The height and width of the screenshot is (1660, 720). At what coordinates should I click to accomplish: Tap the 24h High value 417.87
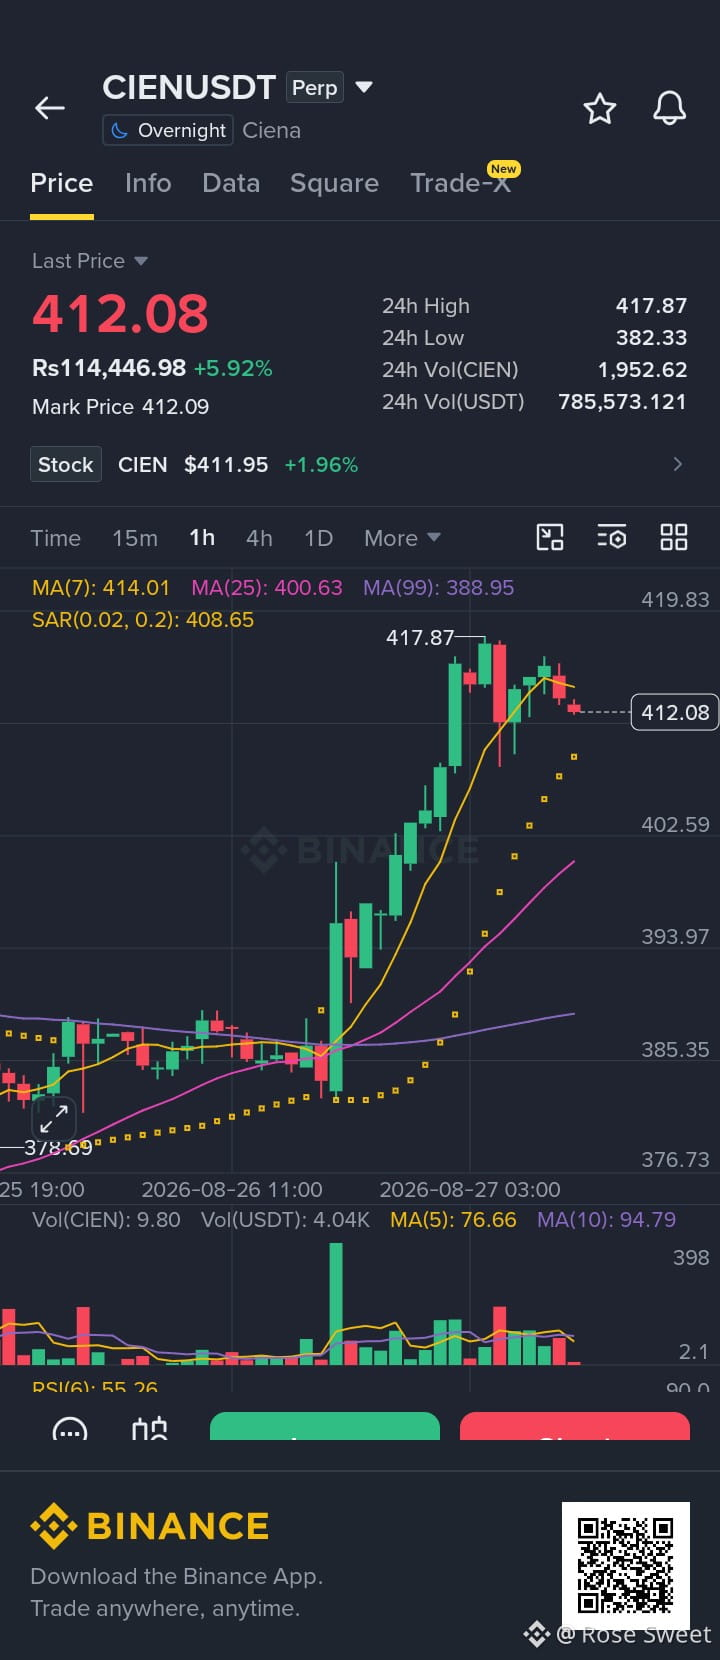click(651, 306)
